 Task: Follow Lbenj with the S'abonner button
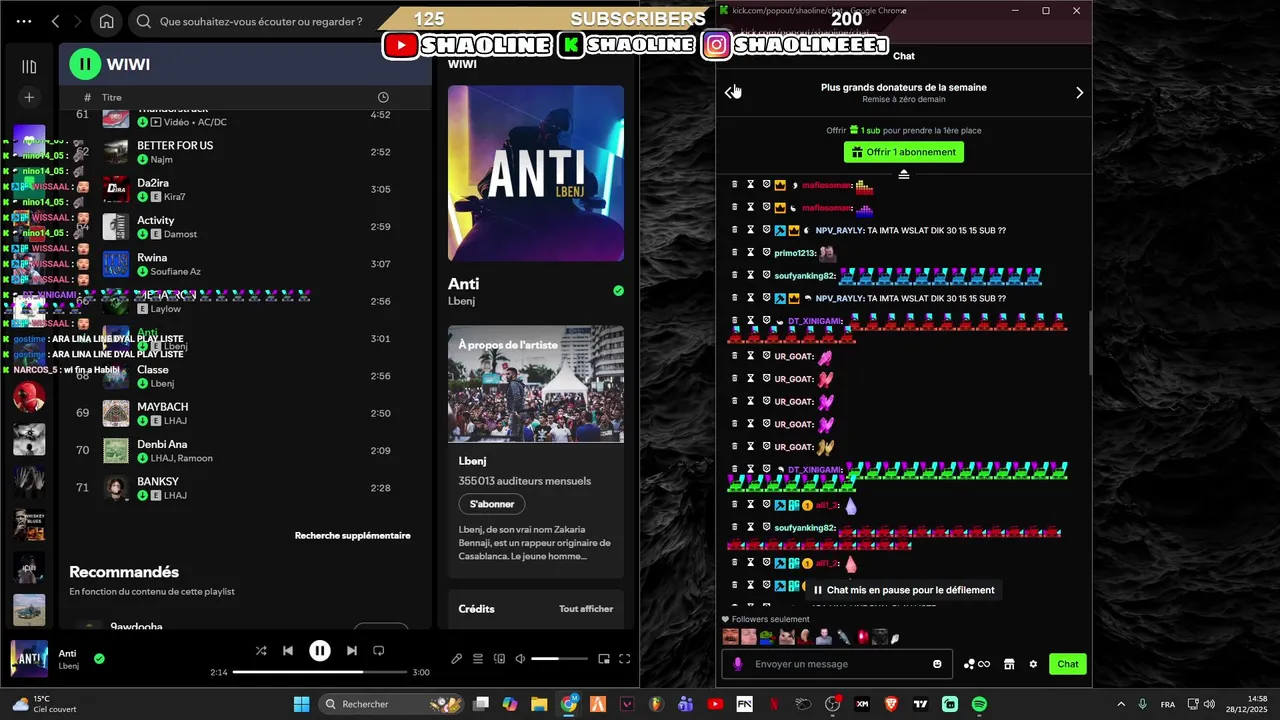(x=492, y=504)
